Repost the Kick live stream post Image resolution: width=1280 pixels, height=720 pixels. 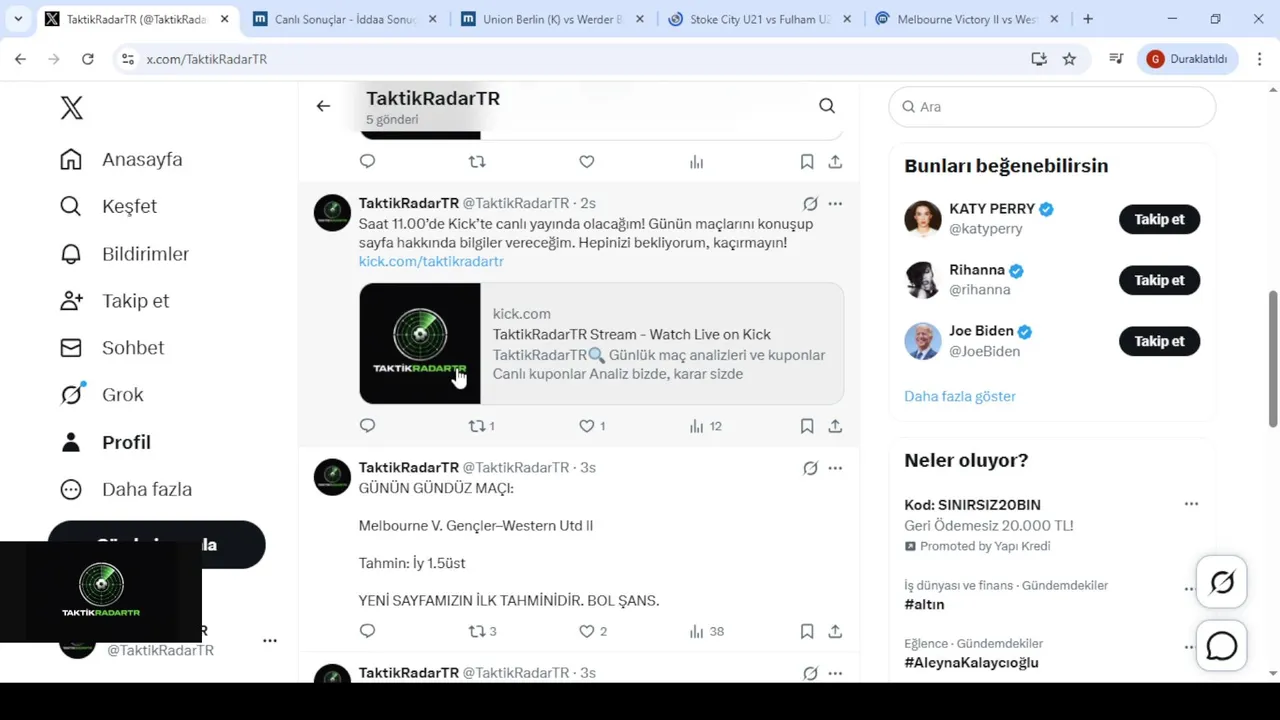pyautogui.click(x=482, y=426)
